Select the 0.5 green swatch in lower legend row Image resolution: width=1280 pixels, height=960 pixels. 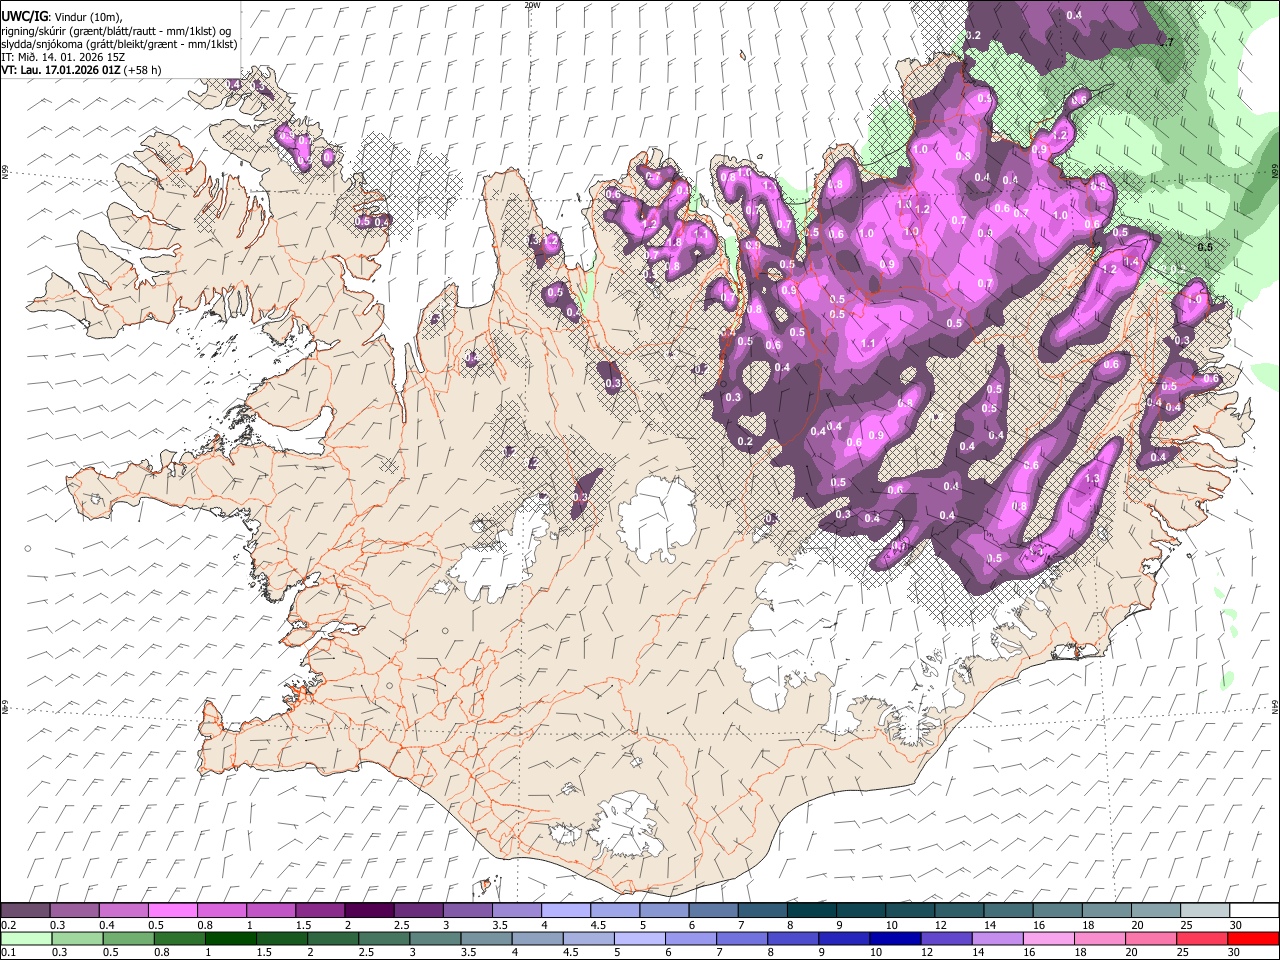tap(128, 939)
